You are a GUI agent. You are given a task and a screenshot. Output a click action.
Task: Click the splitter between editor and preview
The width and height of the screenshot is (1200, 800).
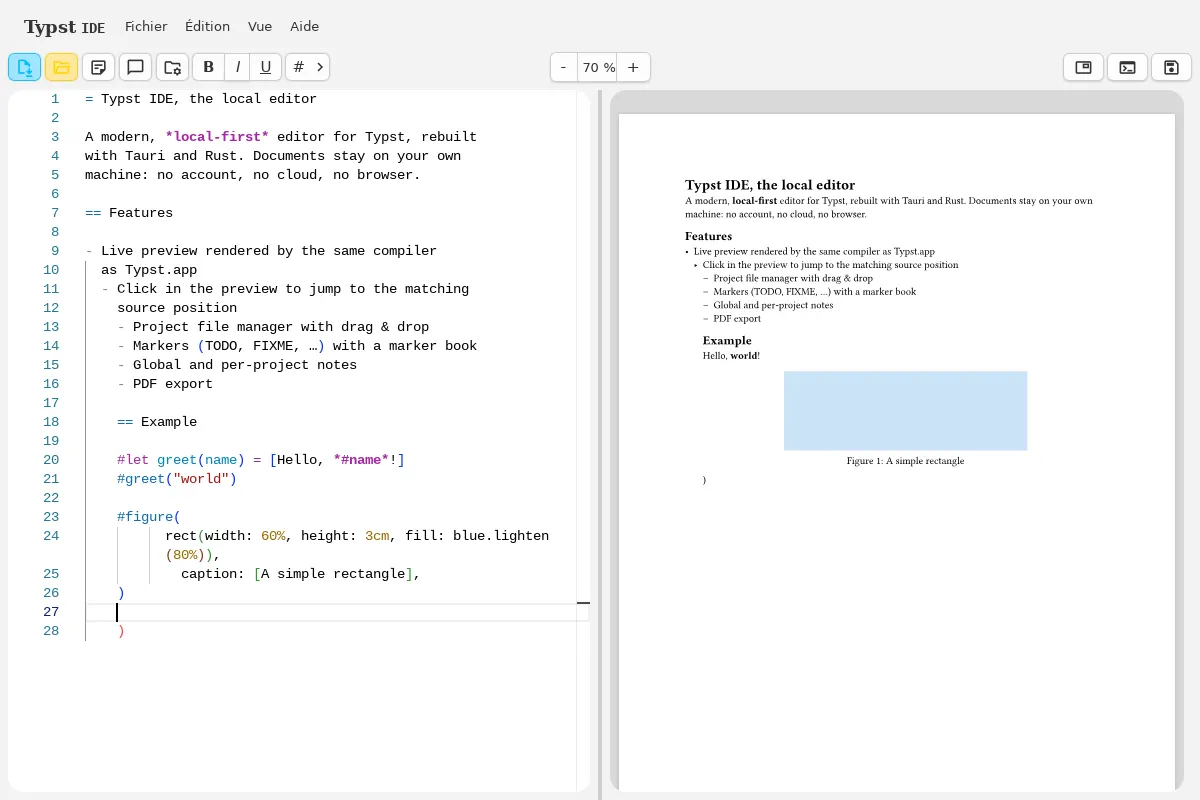[x=599, y=445]
